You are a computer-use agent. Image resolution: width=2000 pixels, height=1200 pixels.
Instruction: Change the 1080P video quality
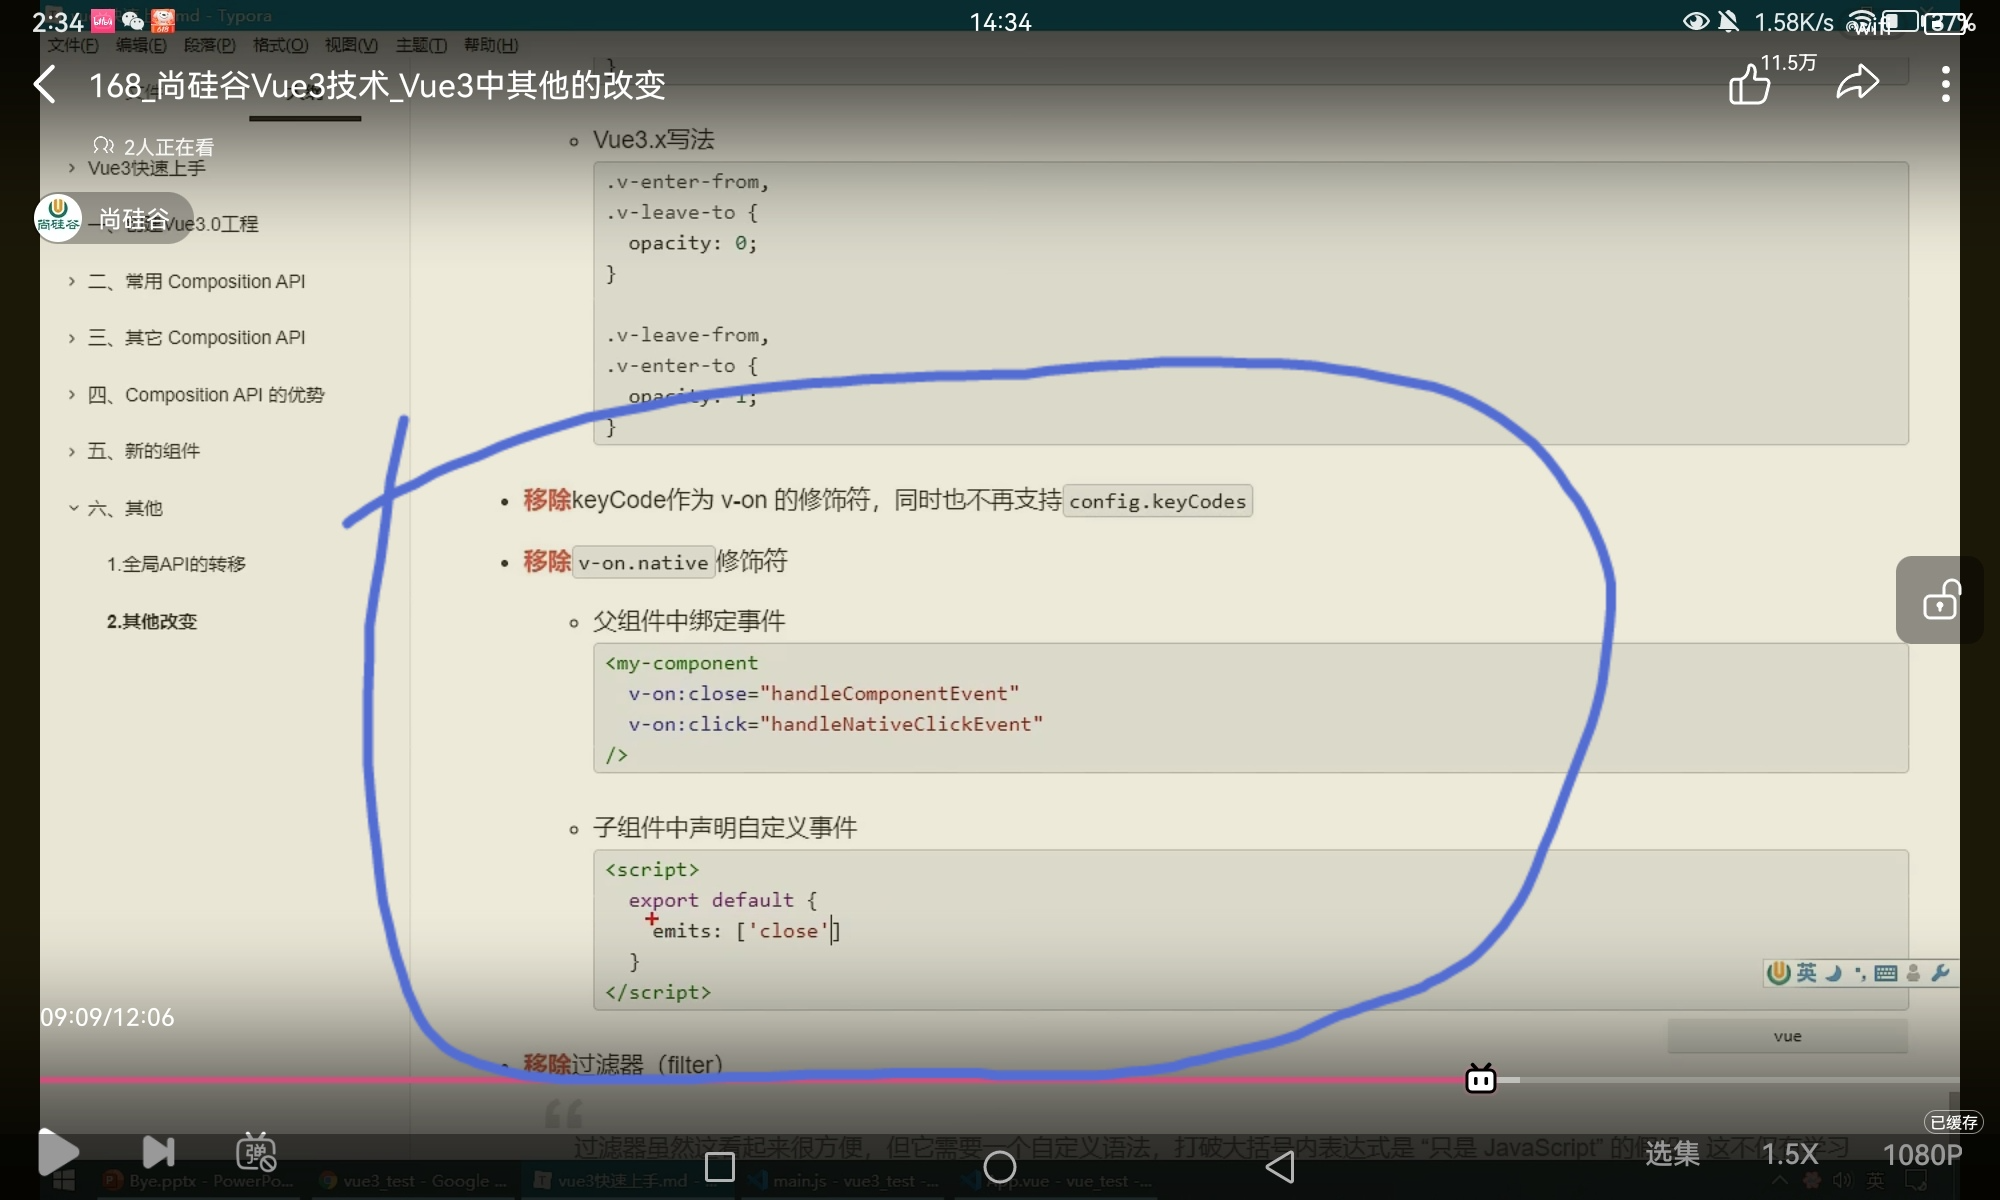pyautogui.click(x=1922, y=1155)
